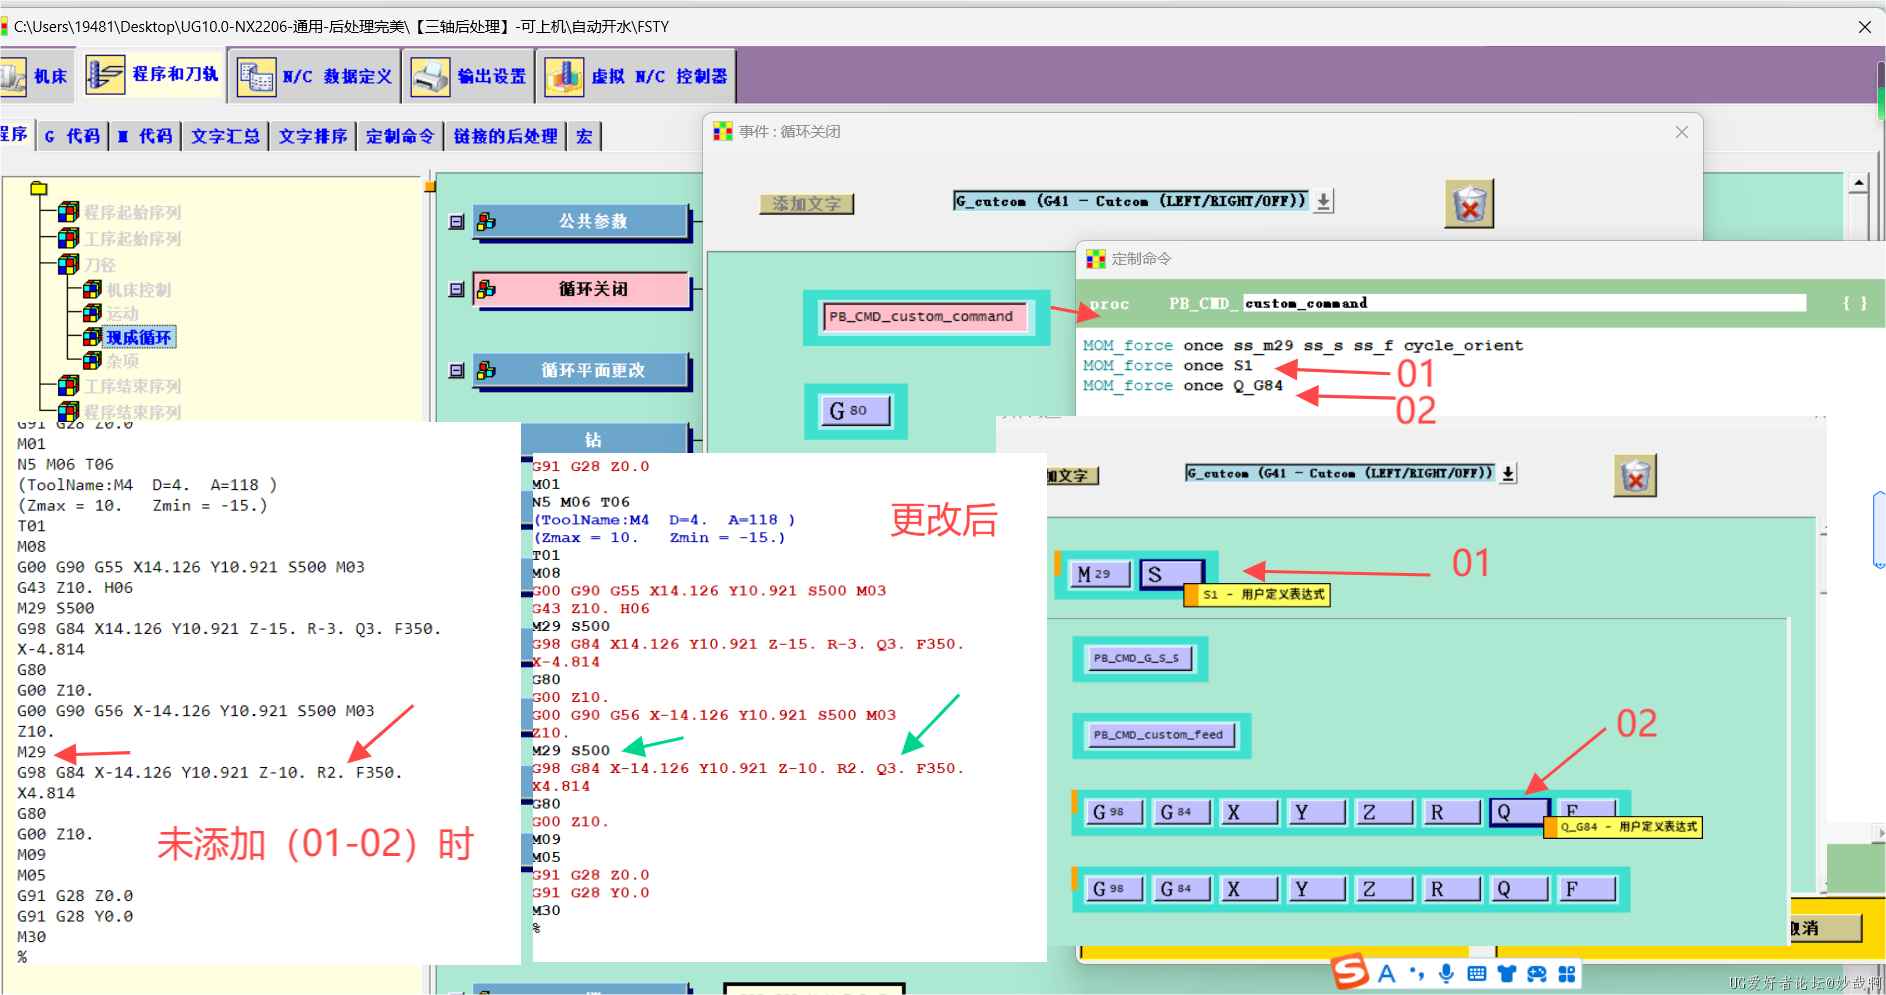
Task: Select the S word block beside M29
Action: point(1171,574)
